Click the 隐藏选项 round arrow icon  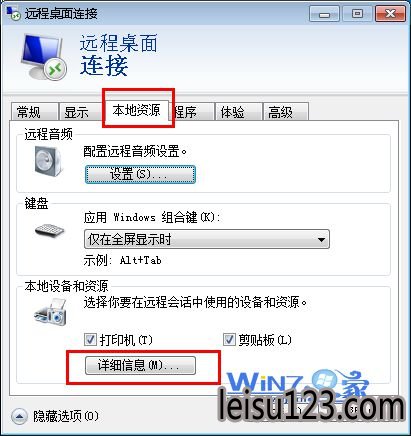pyautogui.click(x=19, y=416)
